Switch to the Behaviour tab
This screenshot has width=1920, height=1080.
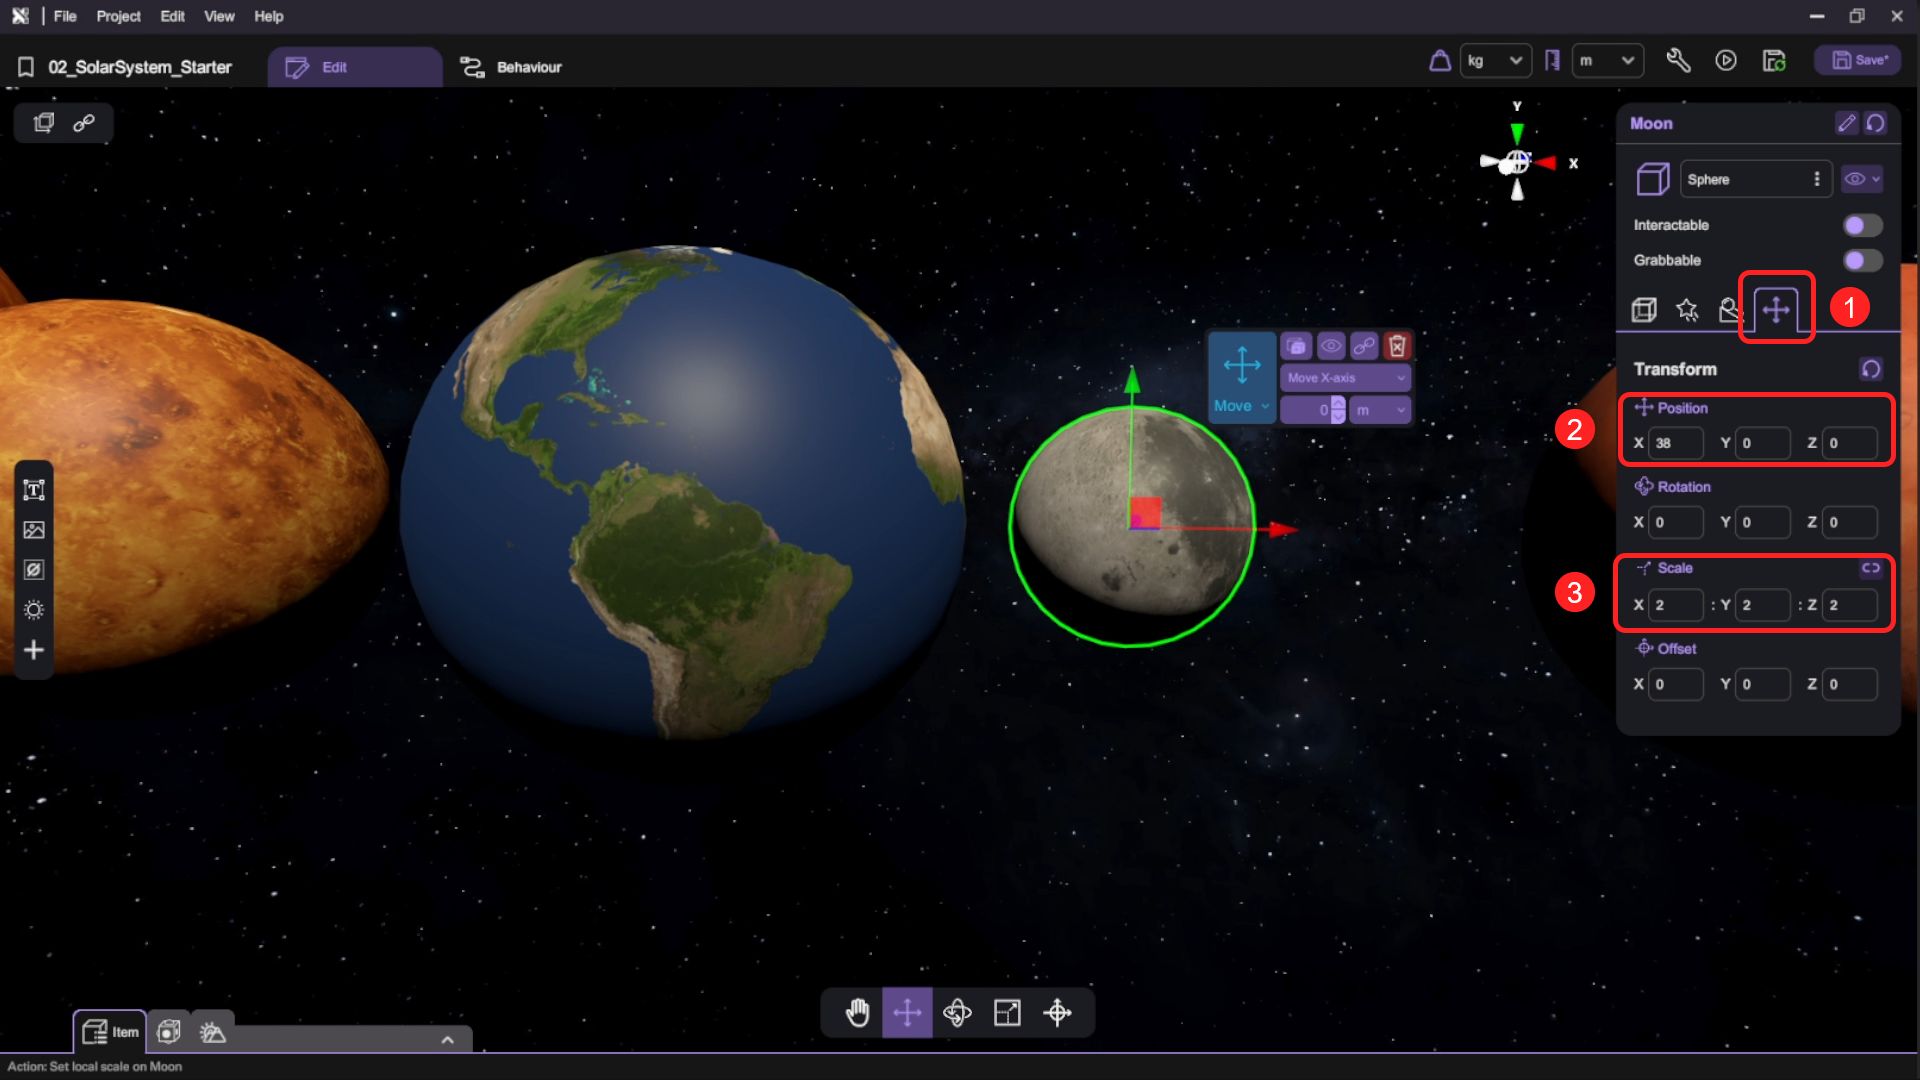511,67
